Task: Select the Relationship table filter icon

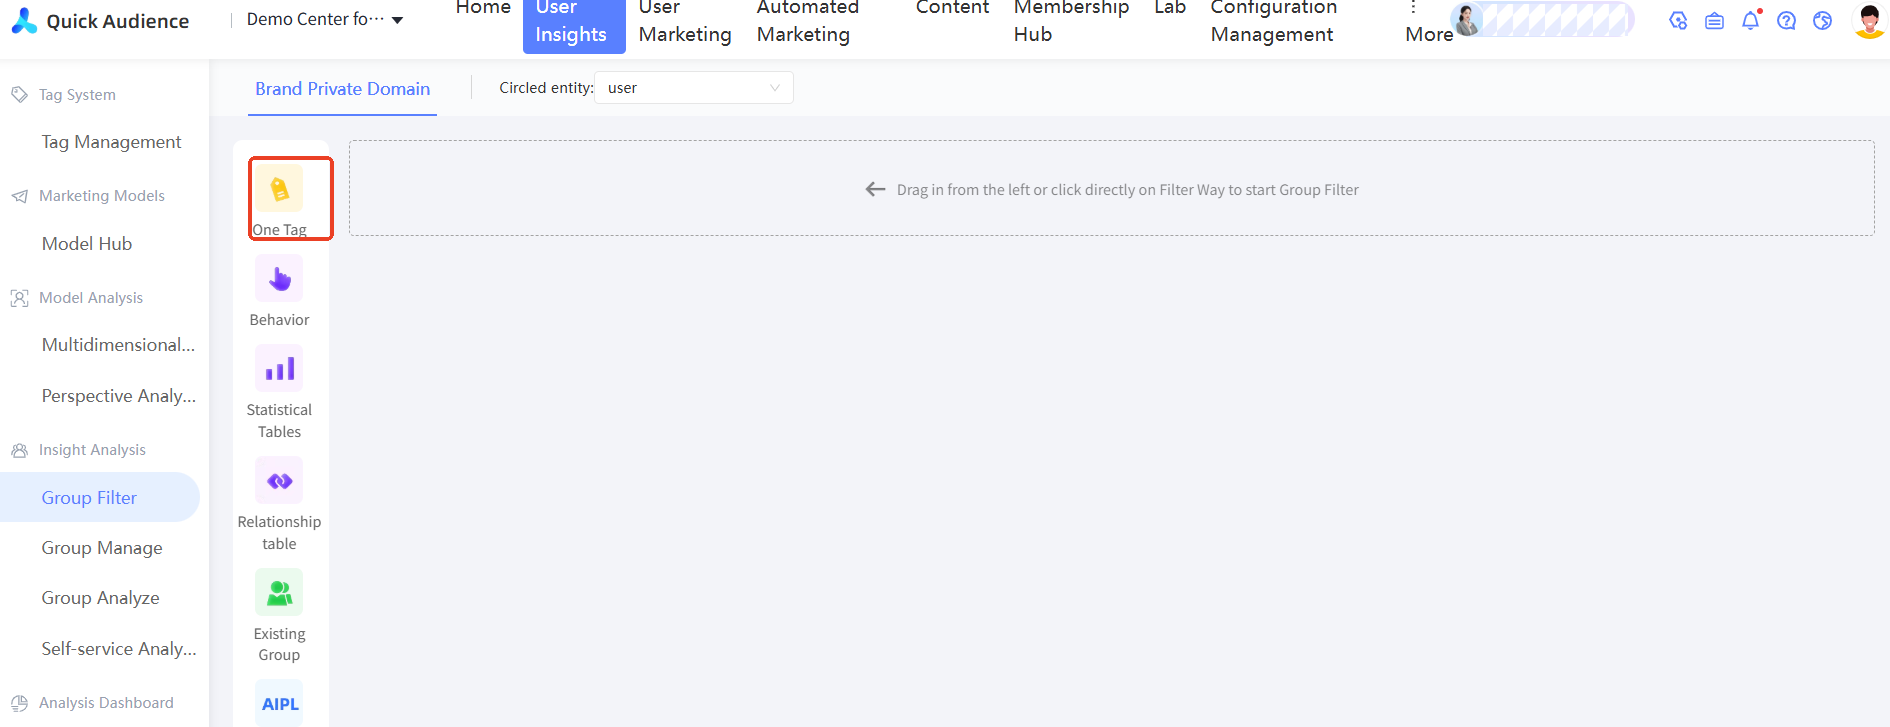Action: [279, 480]
